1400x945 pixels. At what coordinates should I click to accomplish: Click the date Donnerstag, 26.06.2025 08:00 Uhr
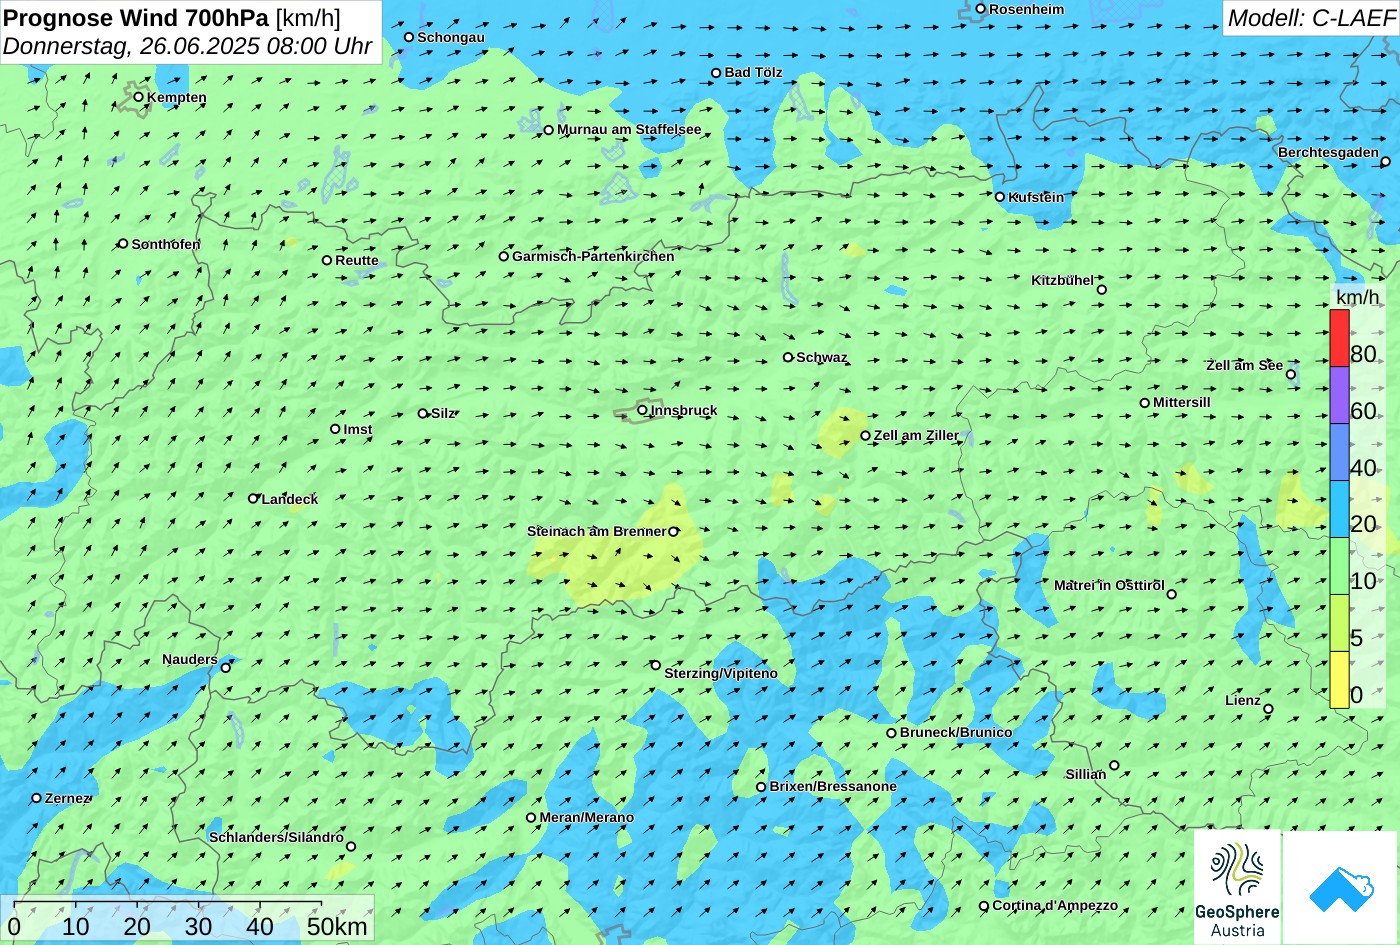point(188,46)
